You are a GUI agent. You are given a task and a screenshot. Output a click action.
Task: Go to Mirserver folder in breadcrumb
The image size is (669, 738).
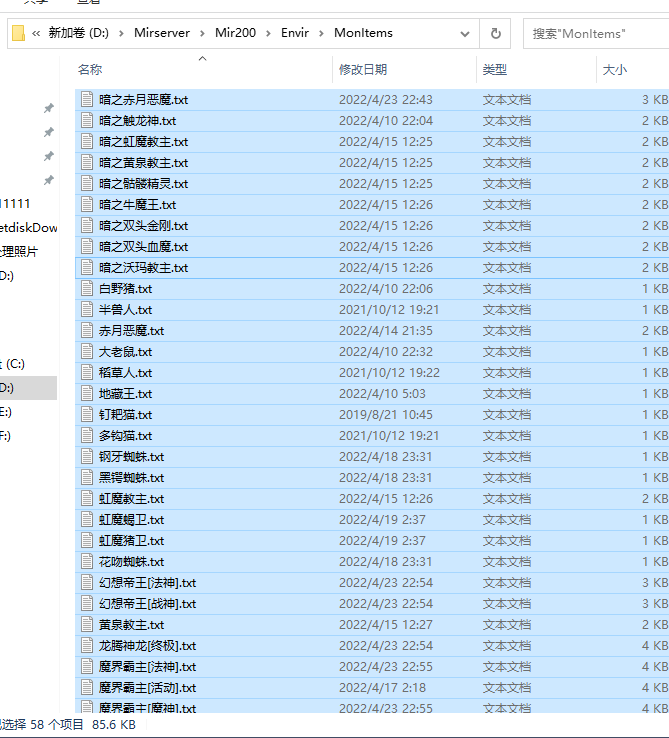point(162,33)
